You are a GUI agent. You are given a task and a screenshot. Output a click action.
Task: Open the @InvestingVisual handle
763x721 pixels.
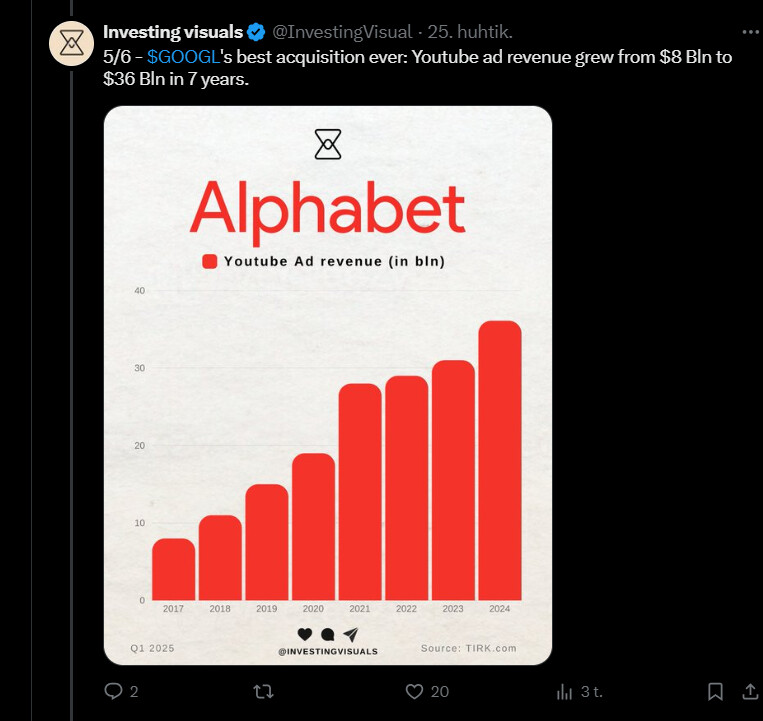(x=342, y=32)
